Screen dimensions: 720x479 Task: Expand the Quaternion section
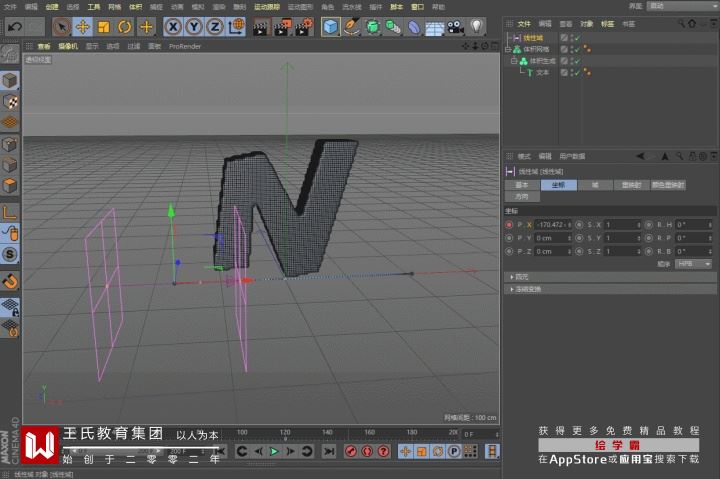[x=610, y=277]
